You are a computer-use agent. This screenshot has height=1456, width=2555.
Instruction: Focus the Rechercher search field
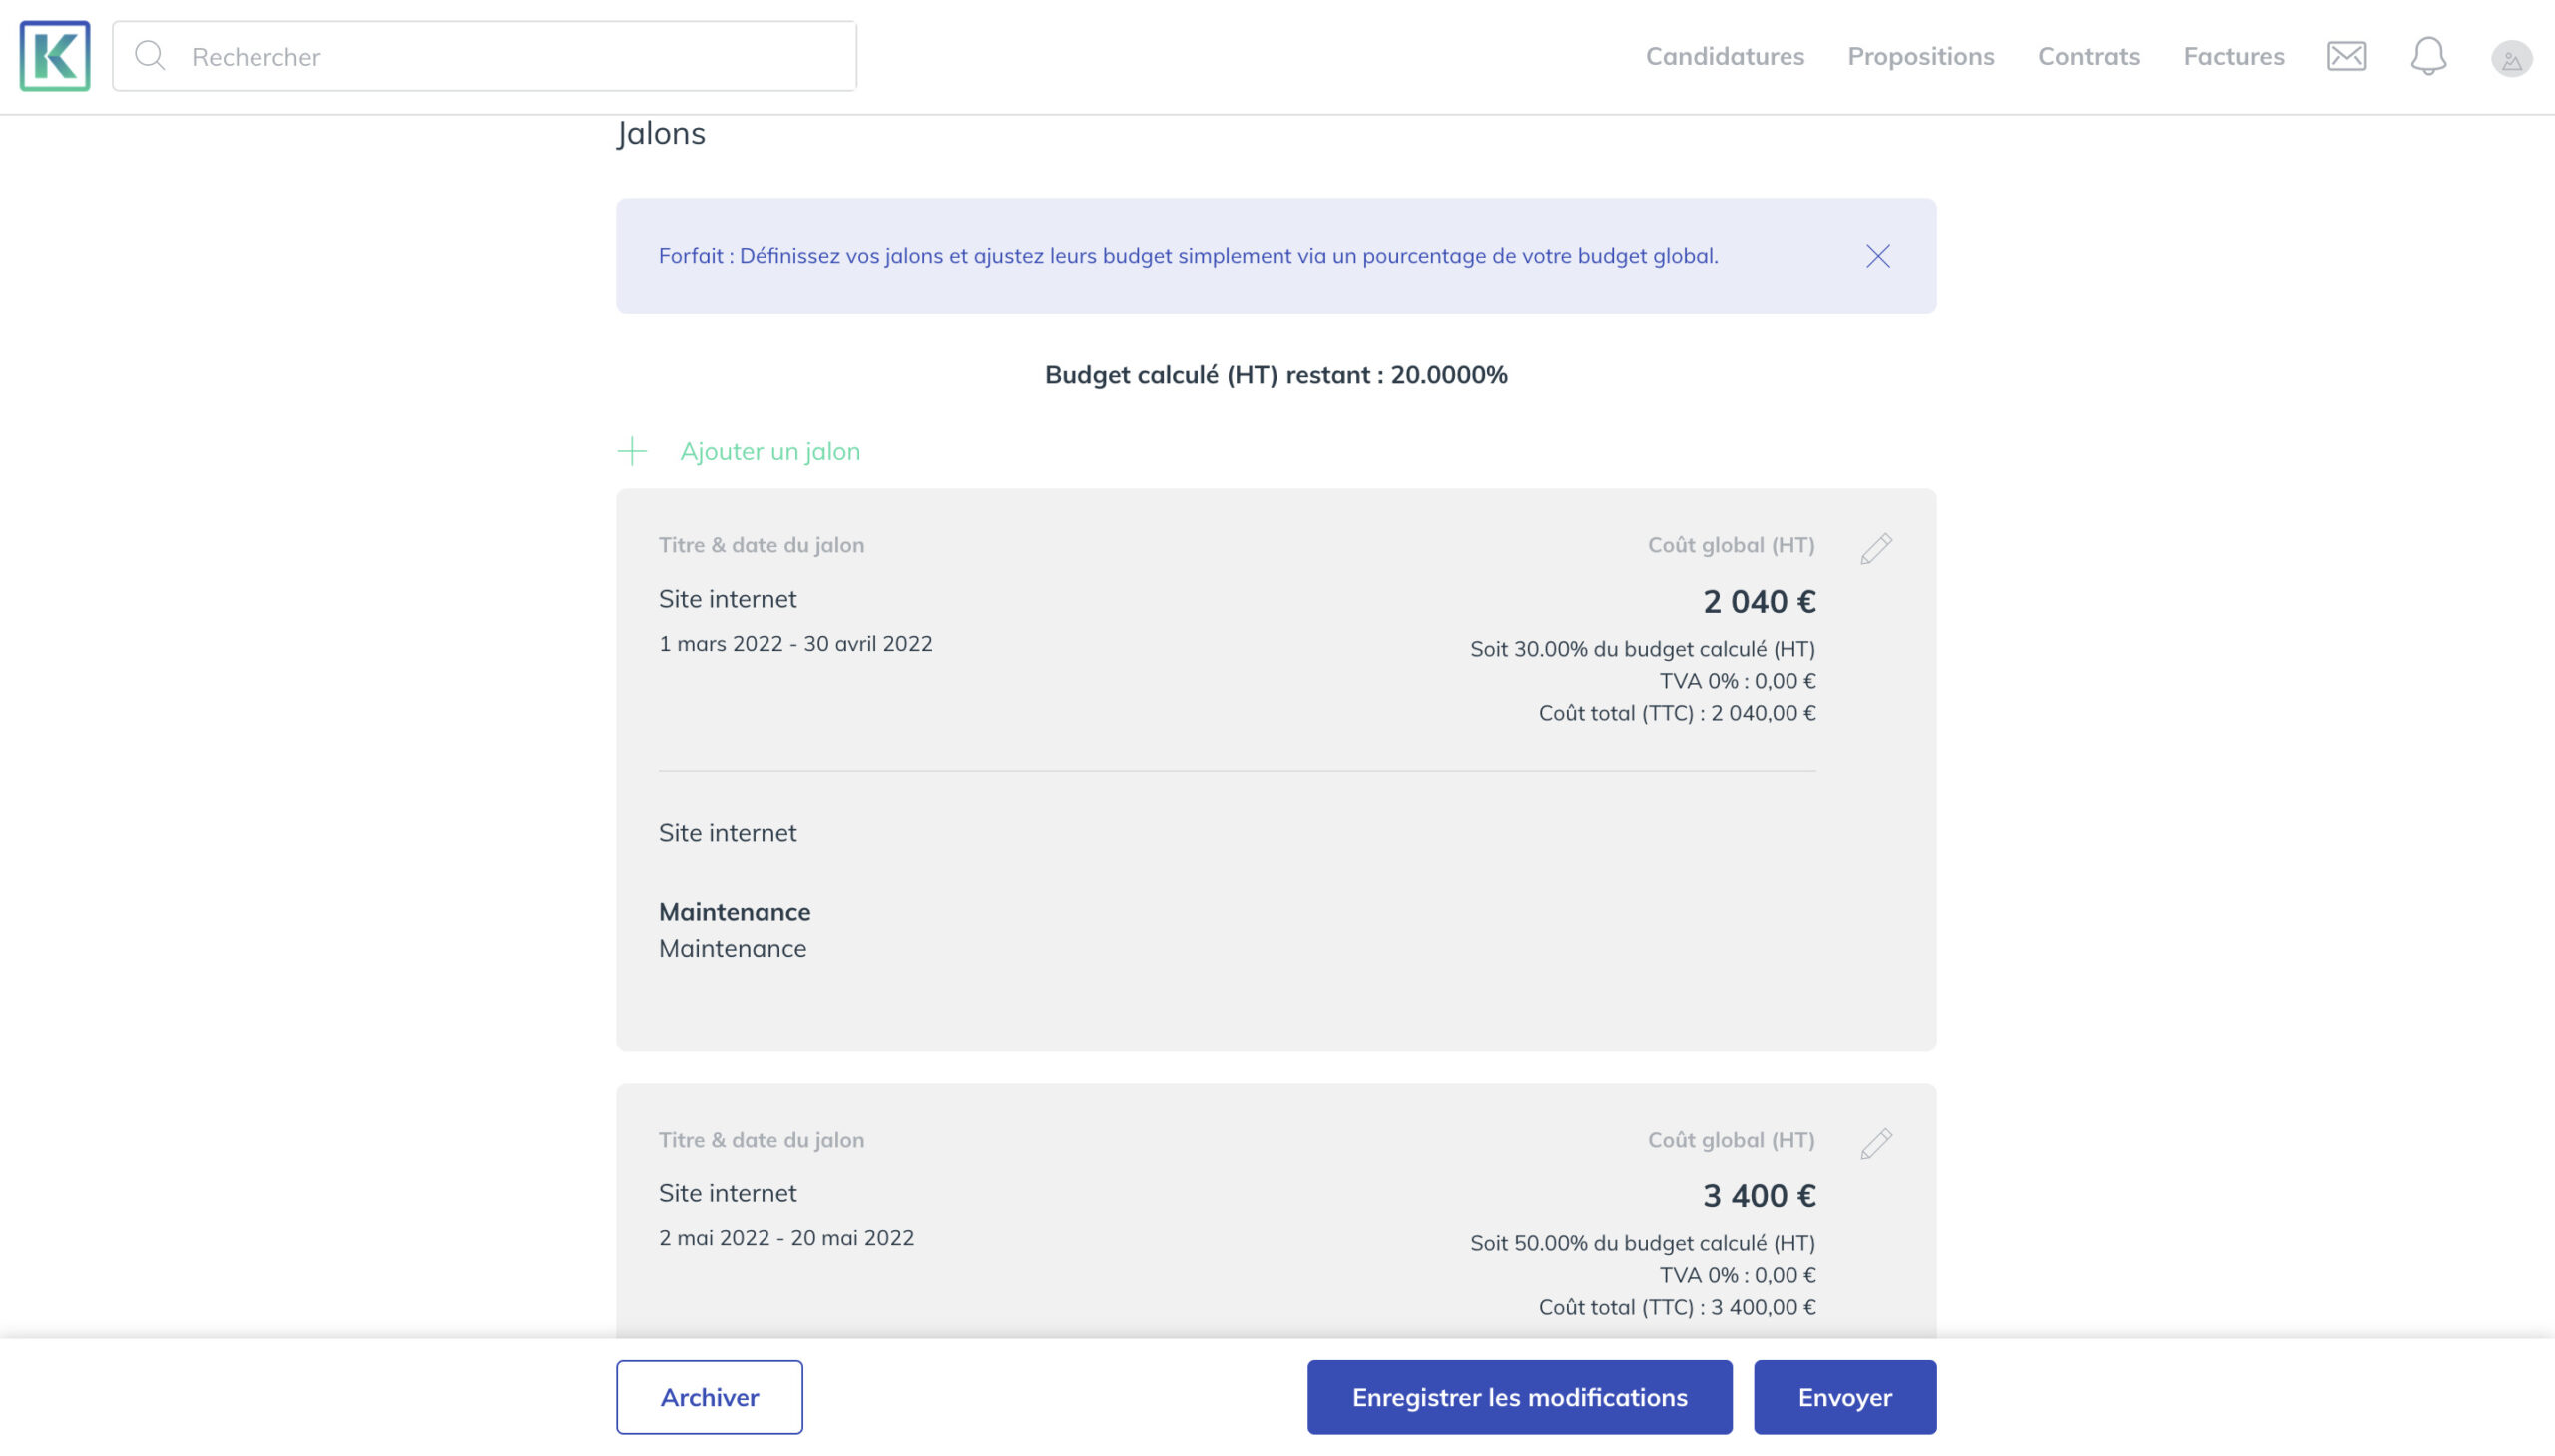(x=484, y=56)
